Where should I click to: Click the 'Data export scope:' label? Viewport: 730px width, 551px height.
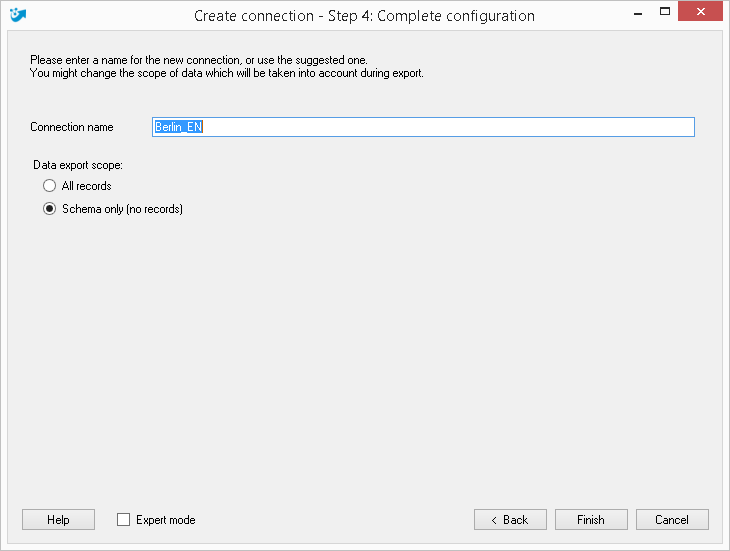click(x=78, y=165)
